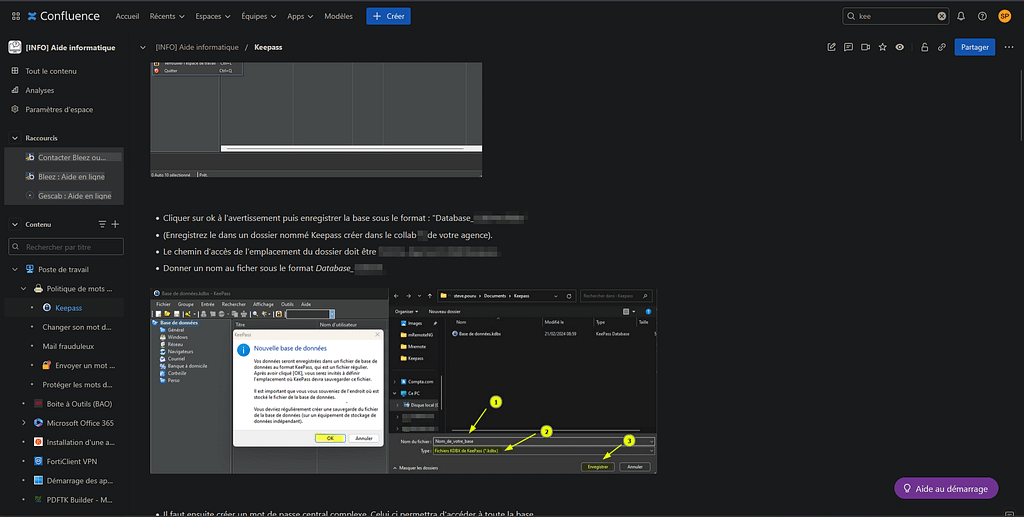Open inline comments icon in page toolbar
The height and width of the screenshot is (517, 1024).
click(x=848, y=47)
